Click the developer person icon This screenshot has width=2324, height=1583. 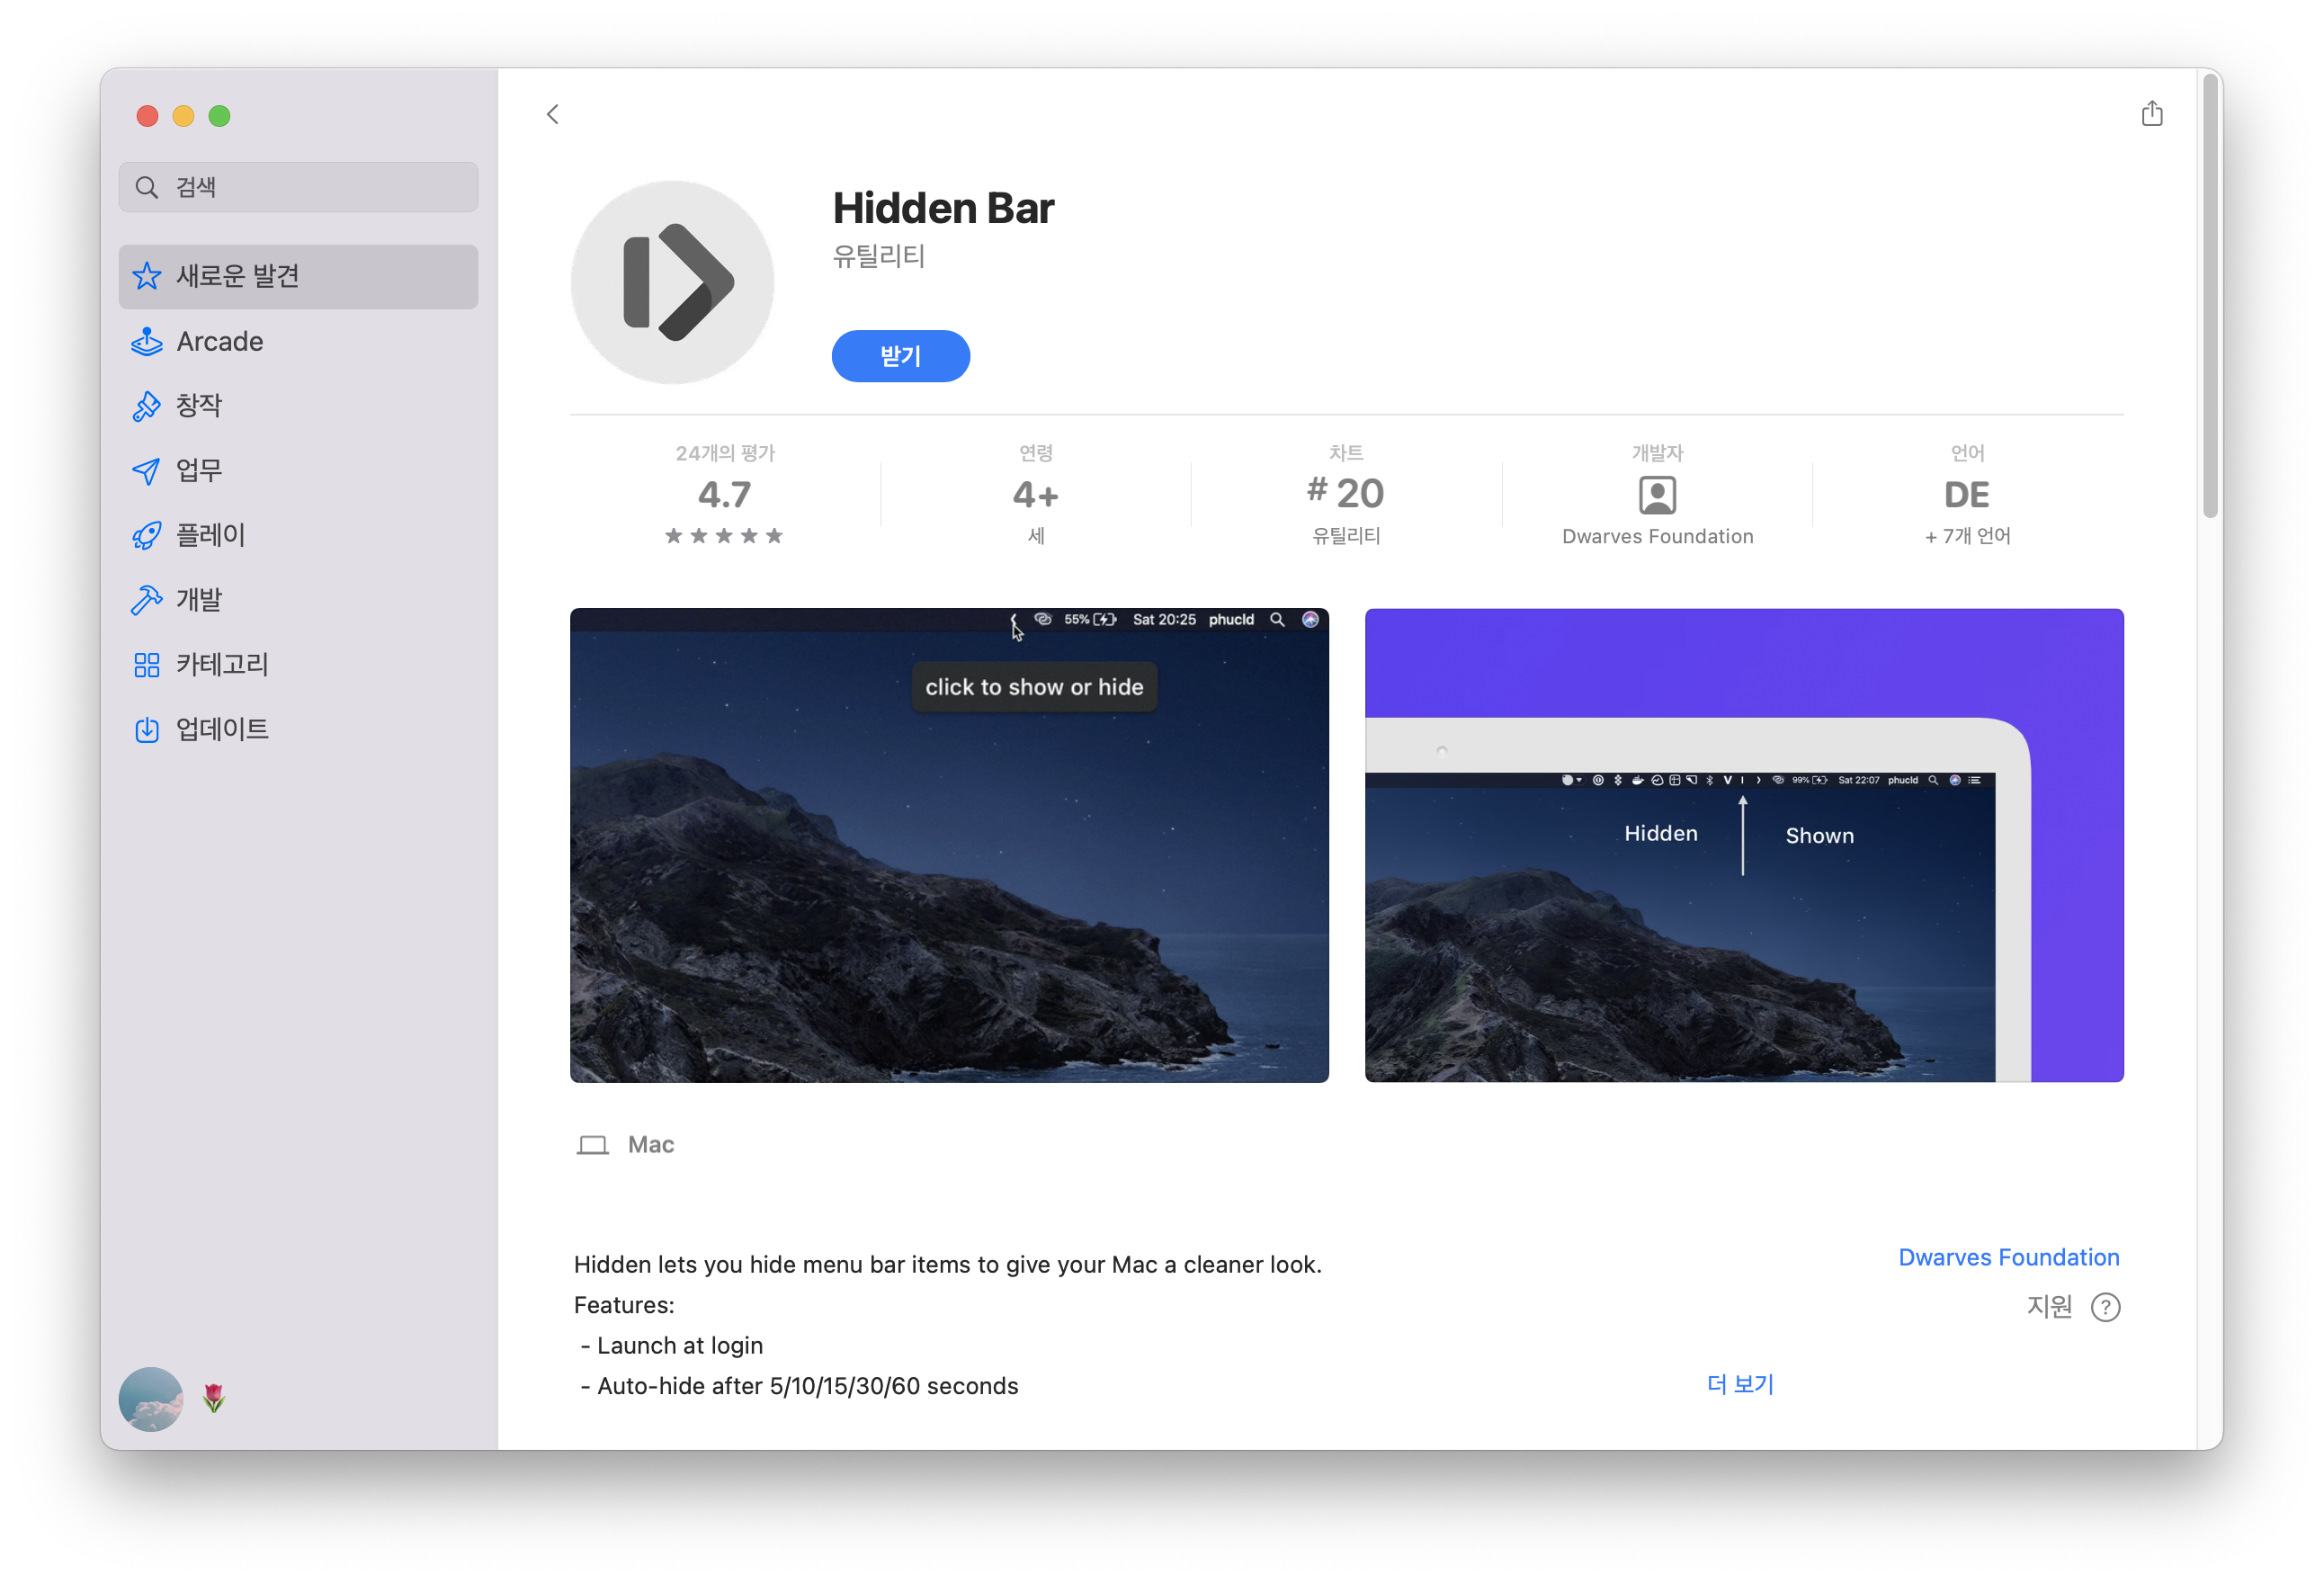1656,495
